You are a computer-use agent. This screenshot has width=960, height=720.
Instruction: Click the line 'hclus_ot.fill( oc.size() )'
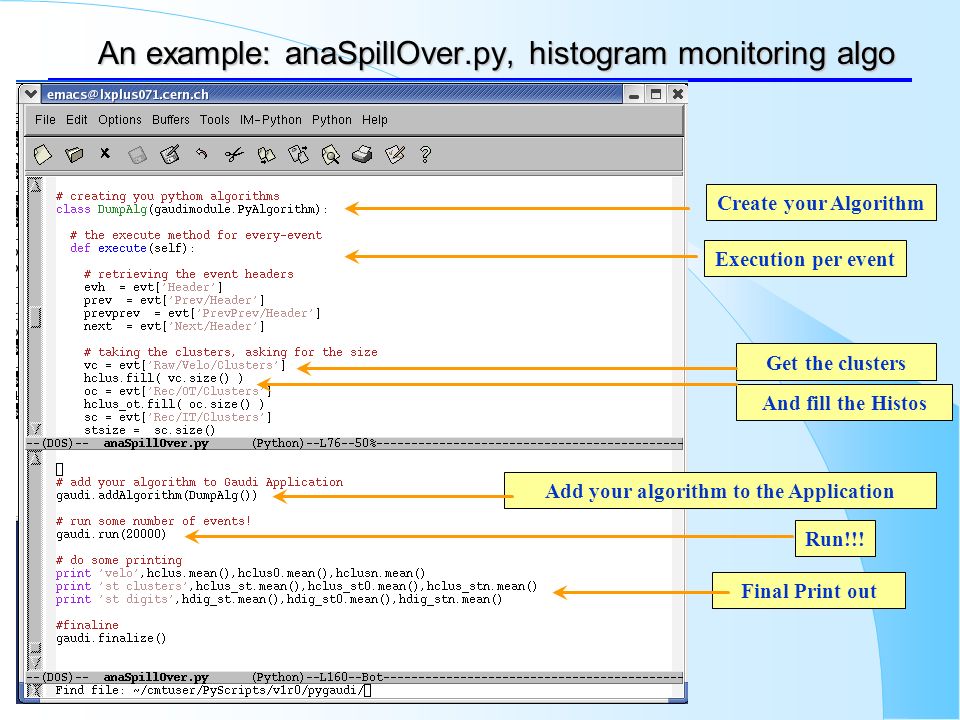click(174, 404)
